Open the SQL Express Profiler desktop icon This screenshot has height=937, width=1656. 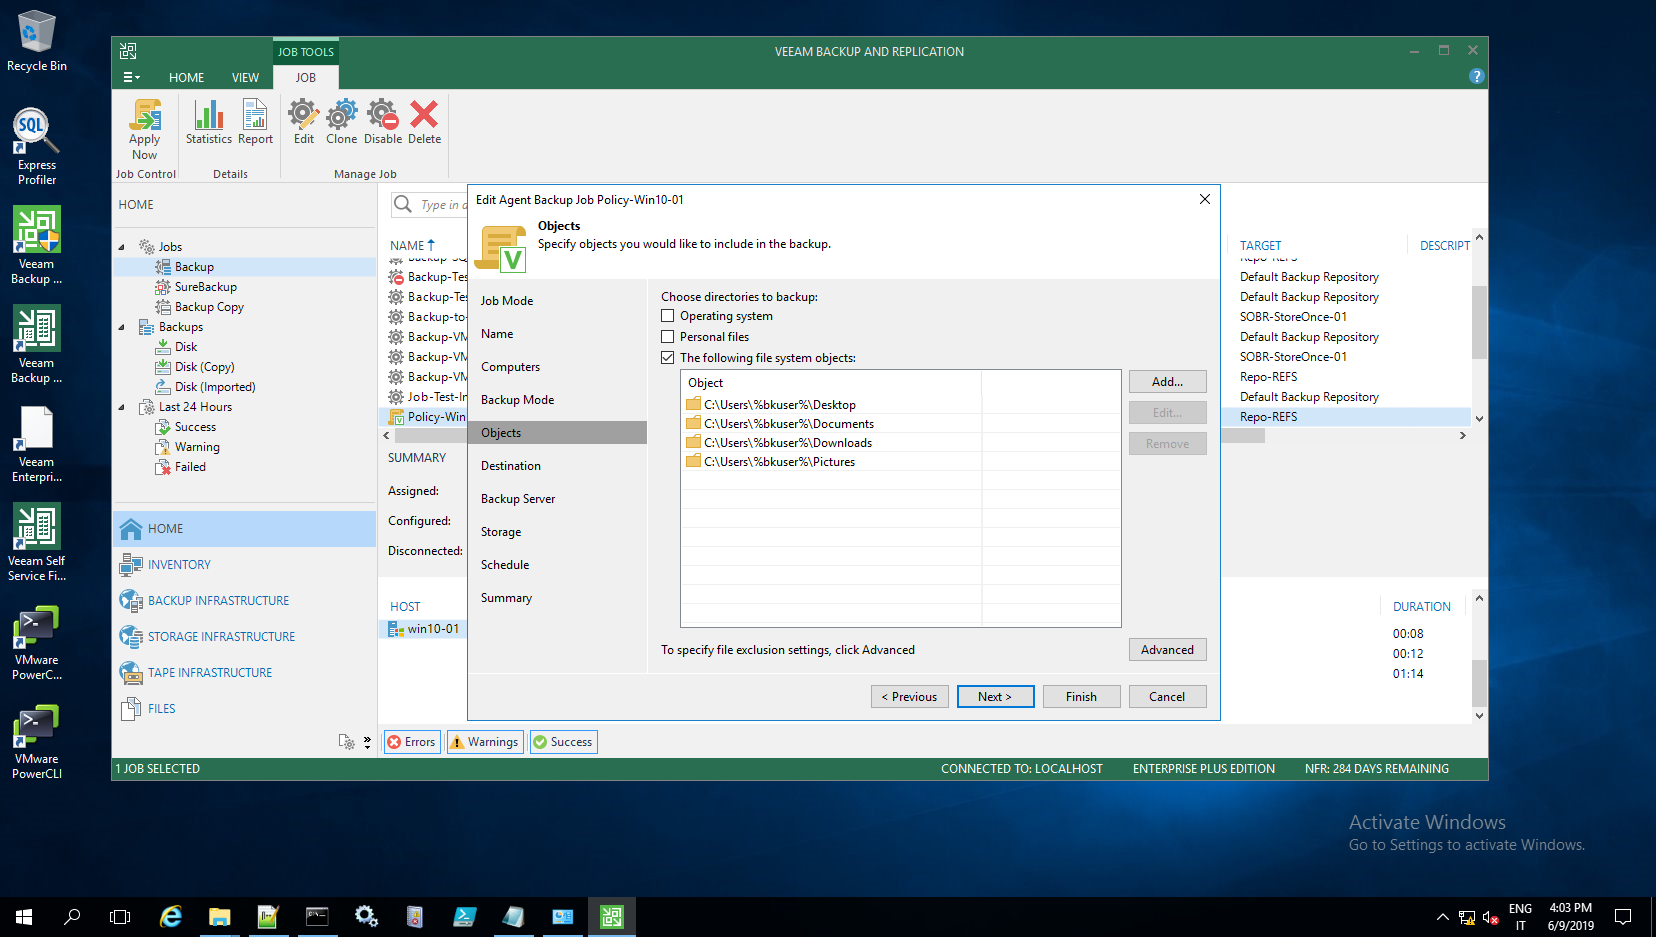coord(37,147)
